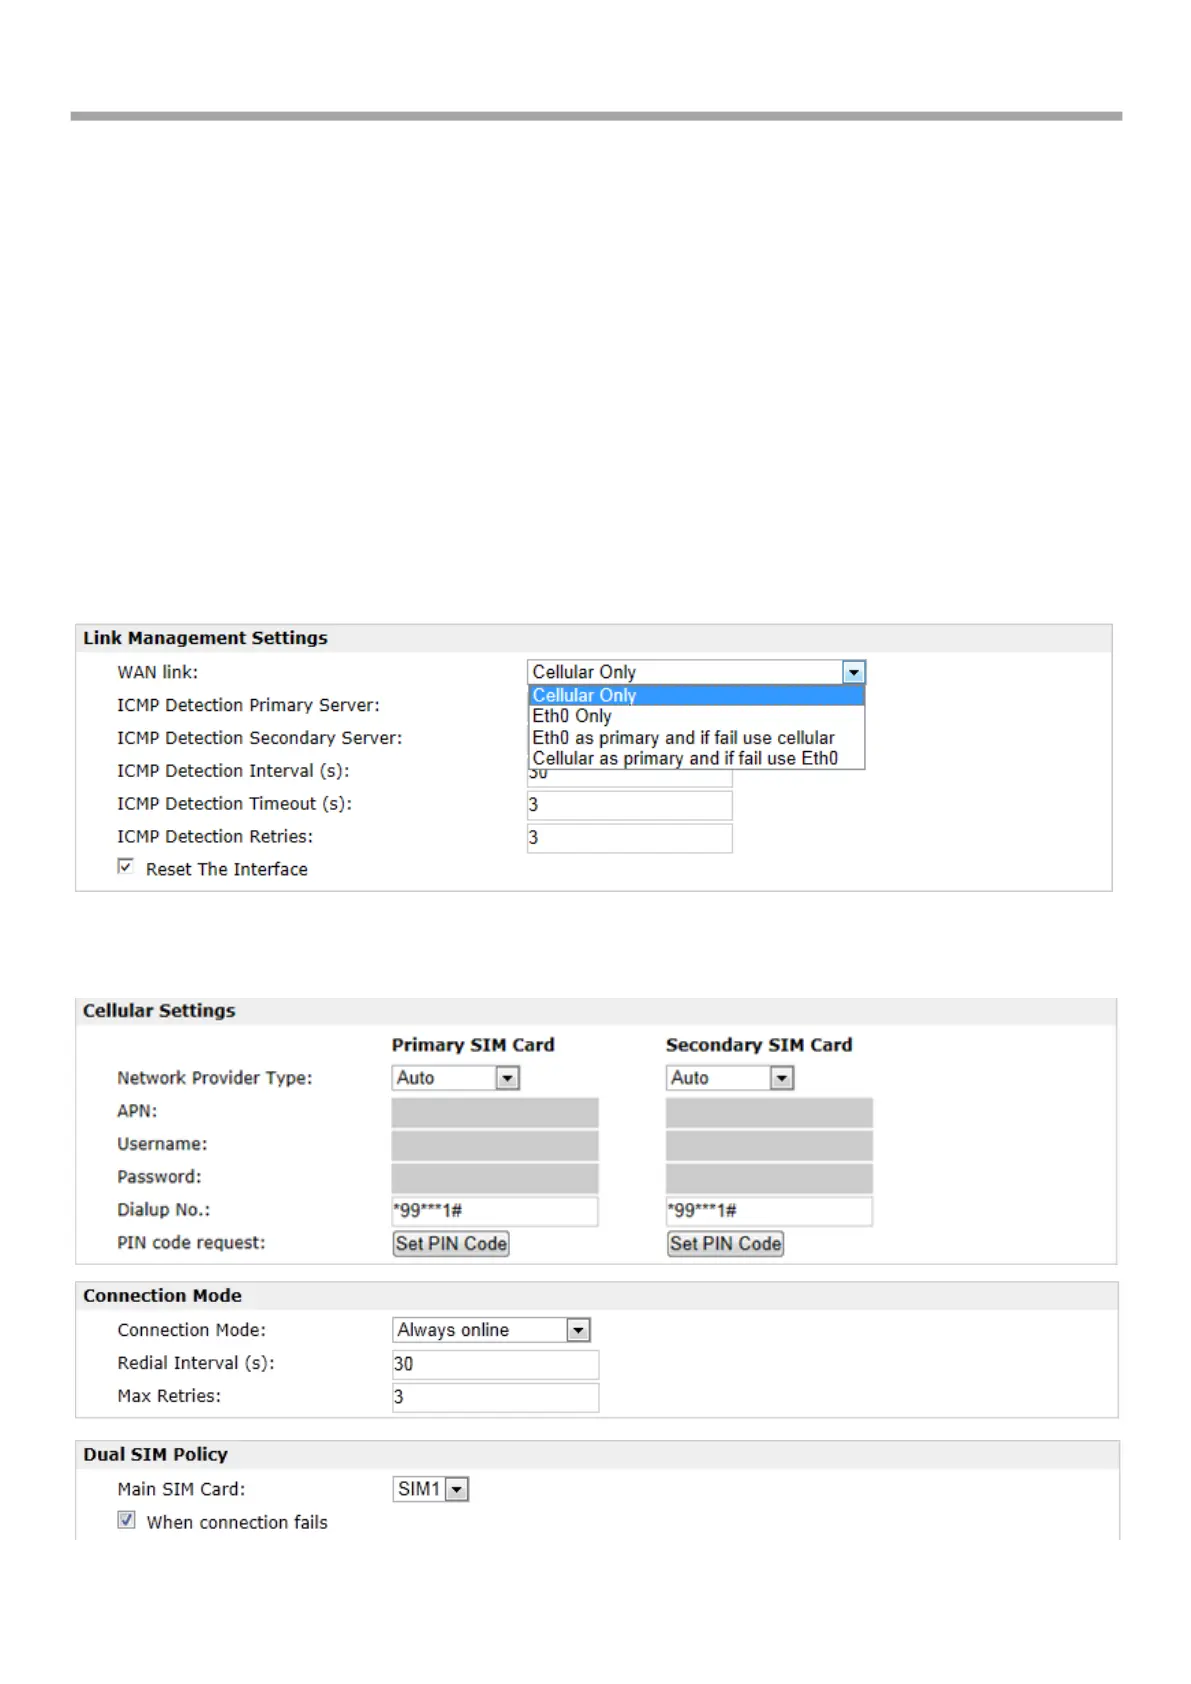Click the 'Dual SIM Policy' heading text
Screen dimensions: 1191x1684
155,1455
